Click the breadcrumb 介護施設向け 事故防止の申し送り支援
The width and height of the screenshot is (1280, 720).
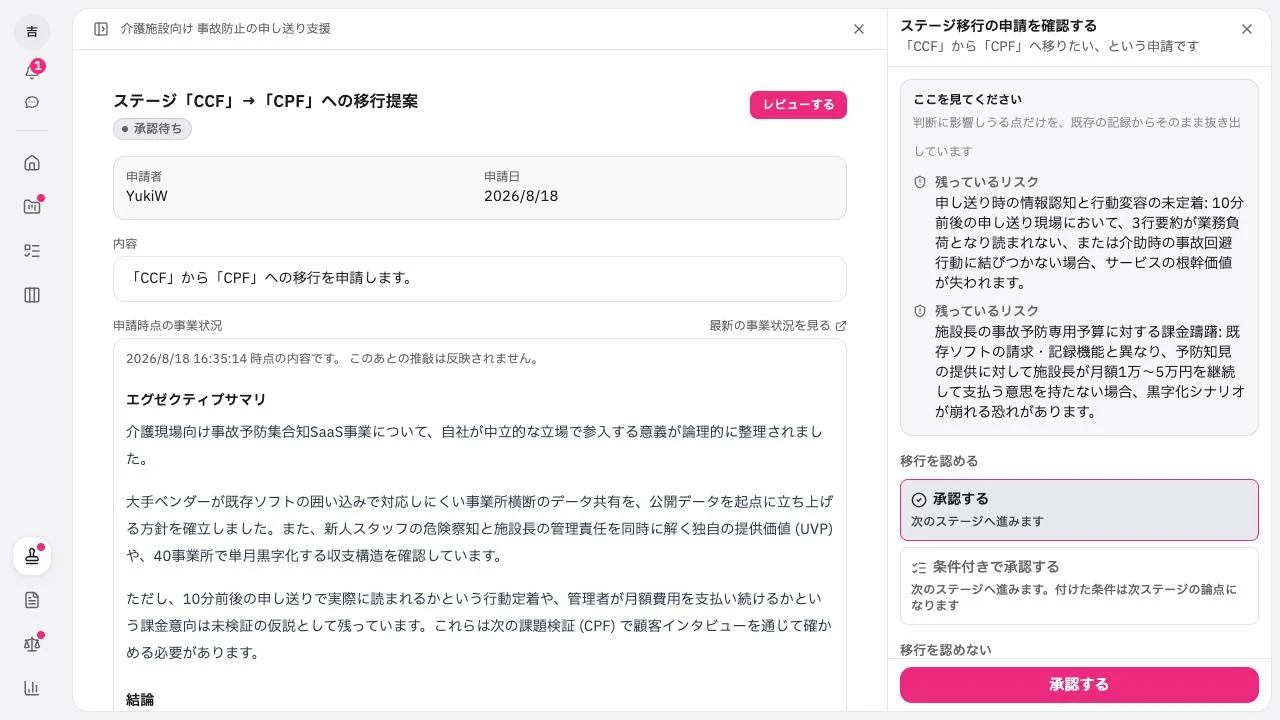pyautogui.click(x=226, y=29)
